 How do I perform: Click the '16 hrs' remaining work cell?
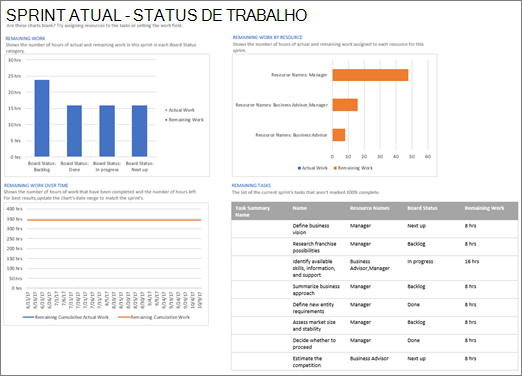pos(472,261)
